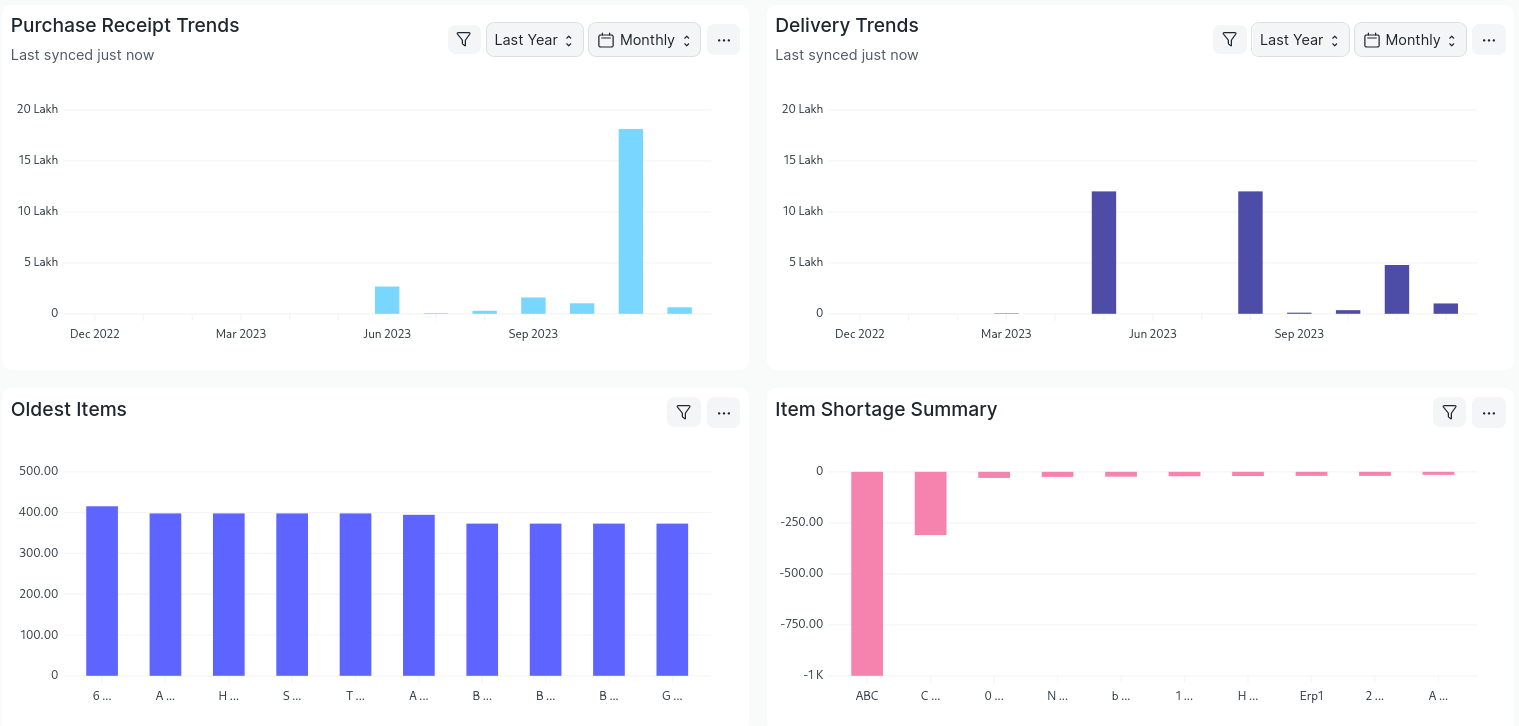Expand Monthly dropdown in Delivery Trends
This screenshot has height=726, width=1519.
pyautogui.click(x=1410, y=40)
